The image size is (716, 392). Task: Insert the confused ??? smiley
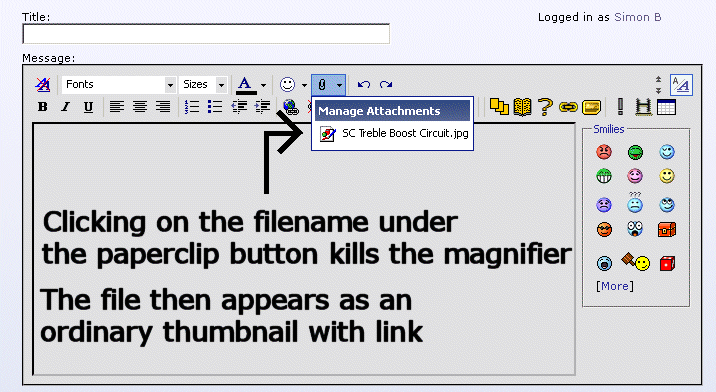635,203
